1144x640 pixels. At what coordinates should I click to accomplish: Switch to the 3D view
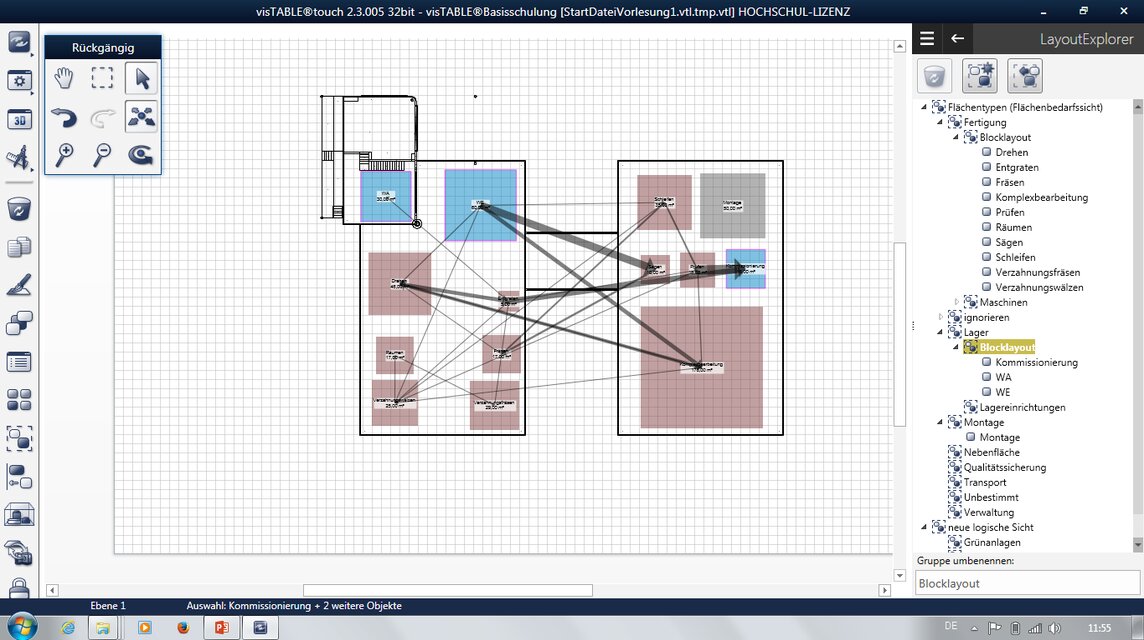coord(19,119)
